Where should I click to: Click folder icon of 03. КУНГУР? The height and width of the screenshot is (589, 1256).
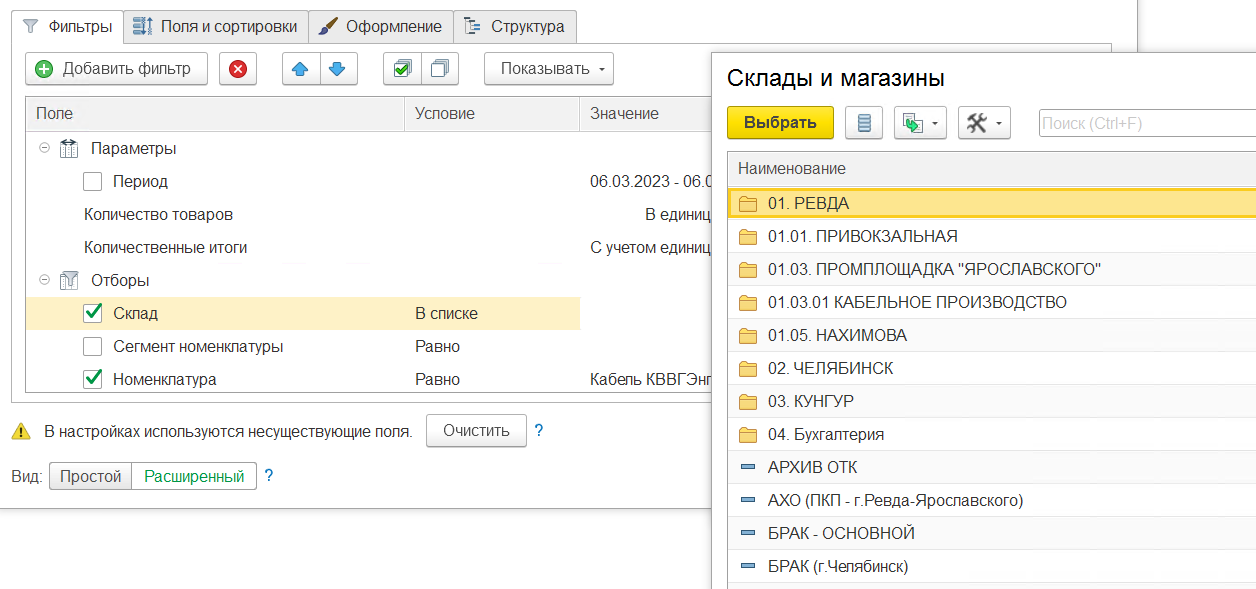[747, 401]
